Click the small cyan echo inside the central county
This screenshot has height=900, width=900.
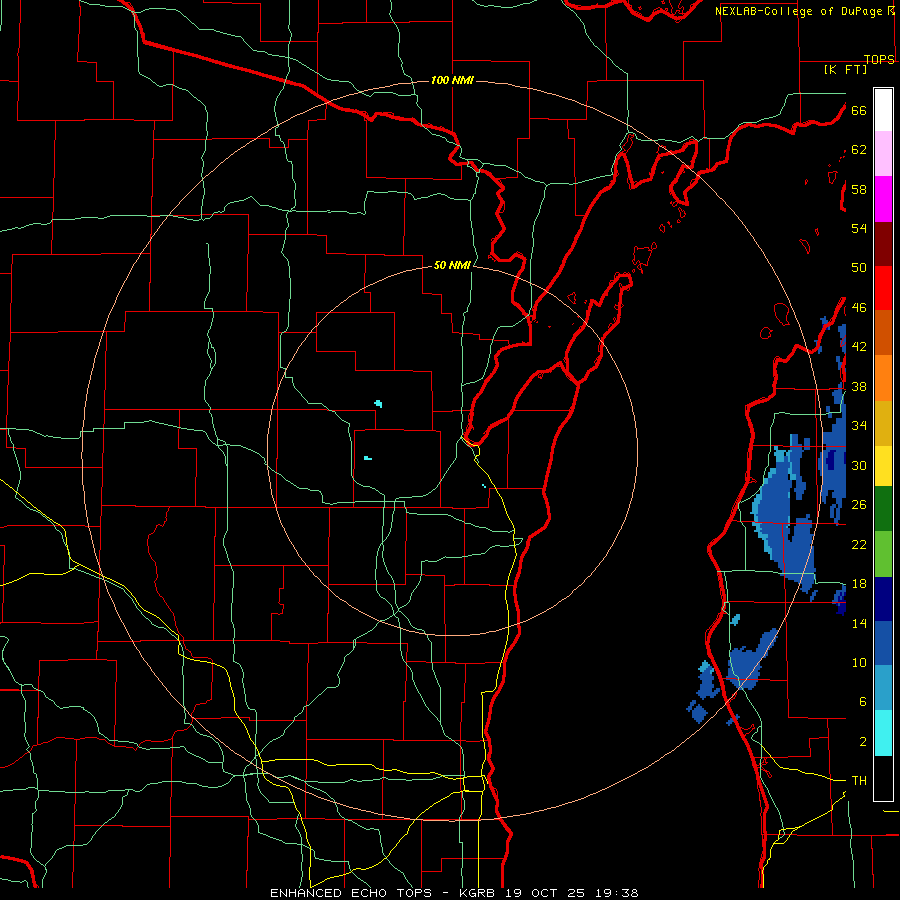tap(367, 458)
